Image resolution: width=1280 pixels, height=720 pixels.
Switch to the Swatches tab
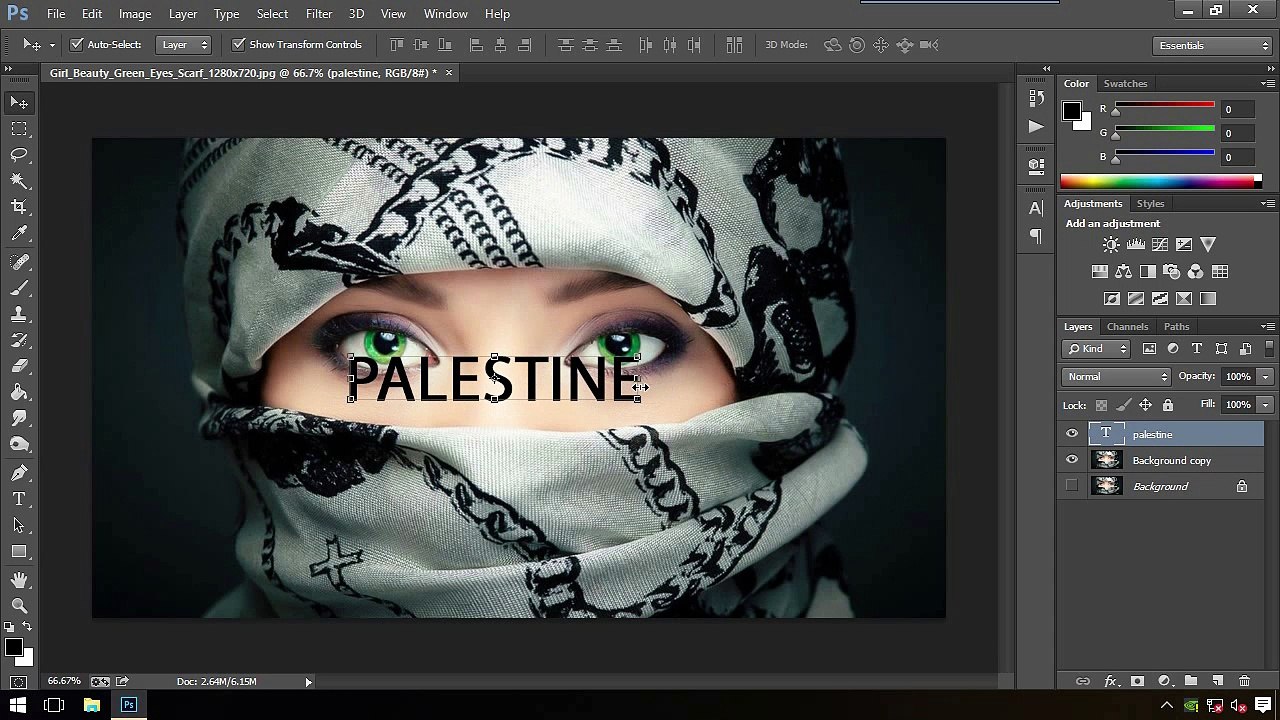1125,84
